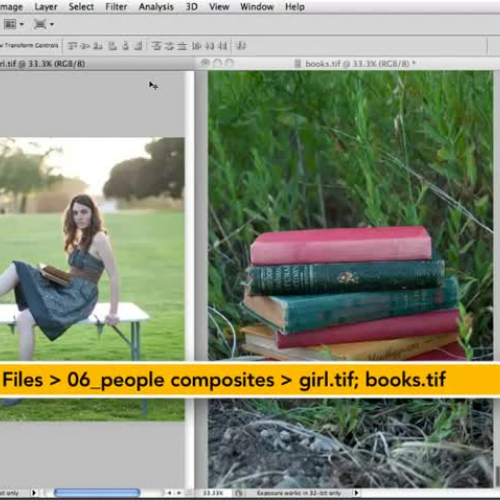Open the 3D menu
Image resolution: width=500 pixels, height=500 pixels.
[191, 7]
